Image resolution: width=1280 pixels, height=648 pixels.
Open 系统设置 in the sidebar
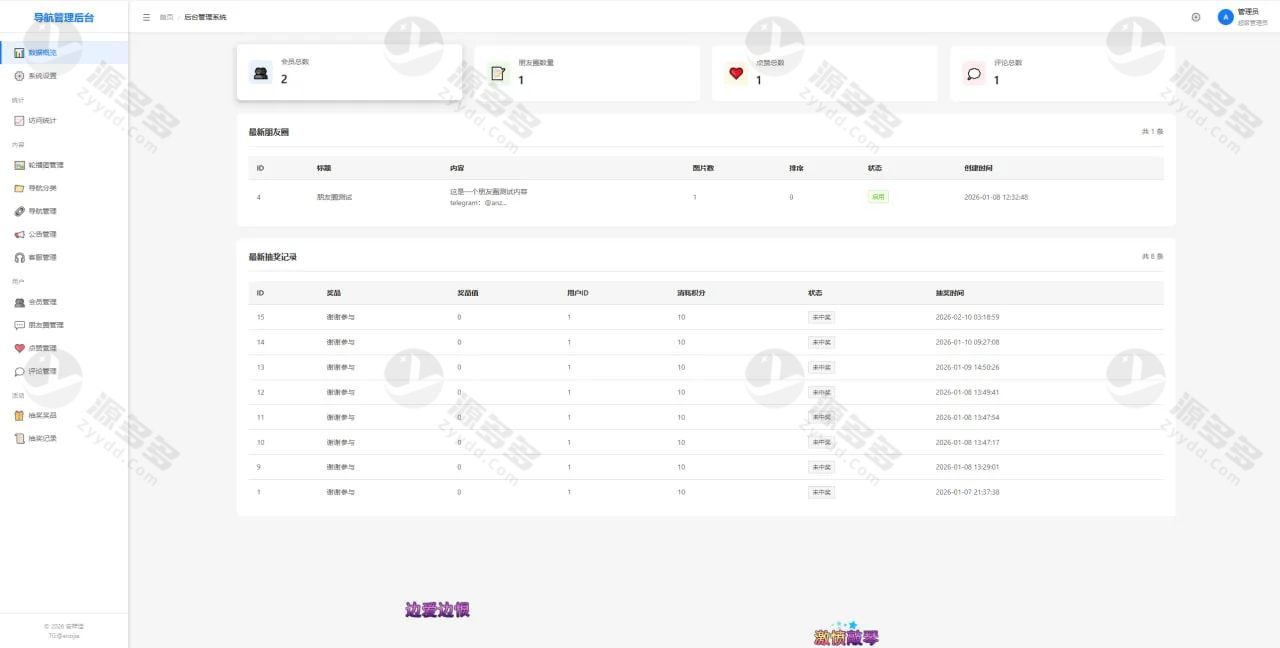click(x=42, y=76)
